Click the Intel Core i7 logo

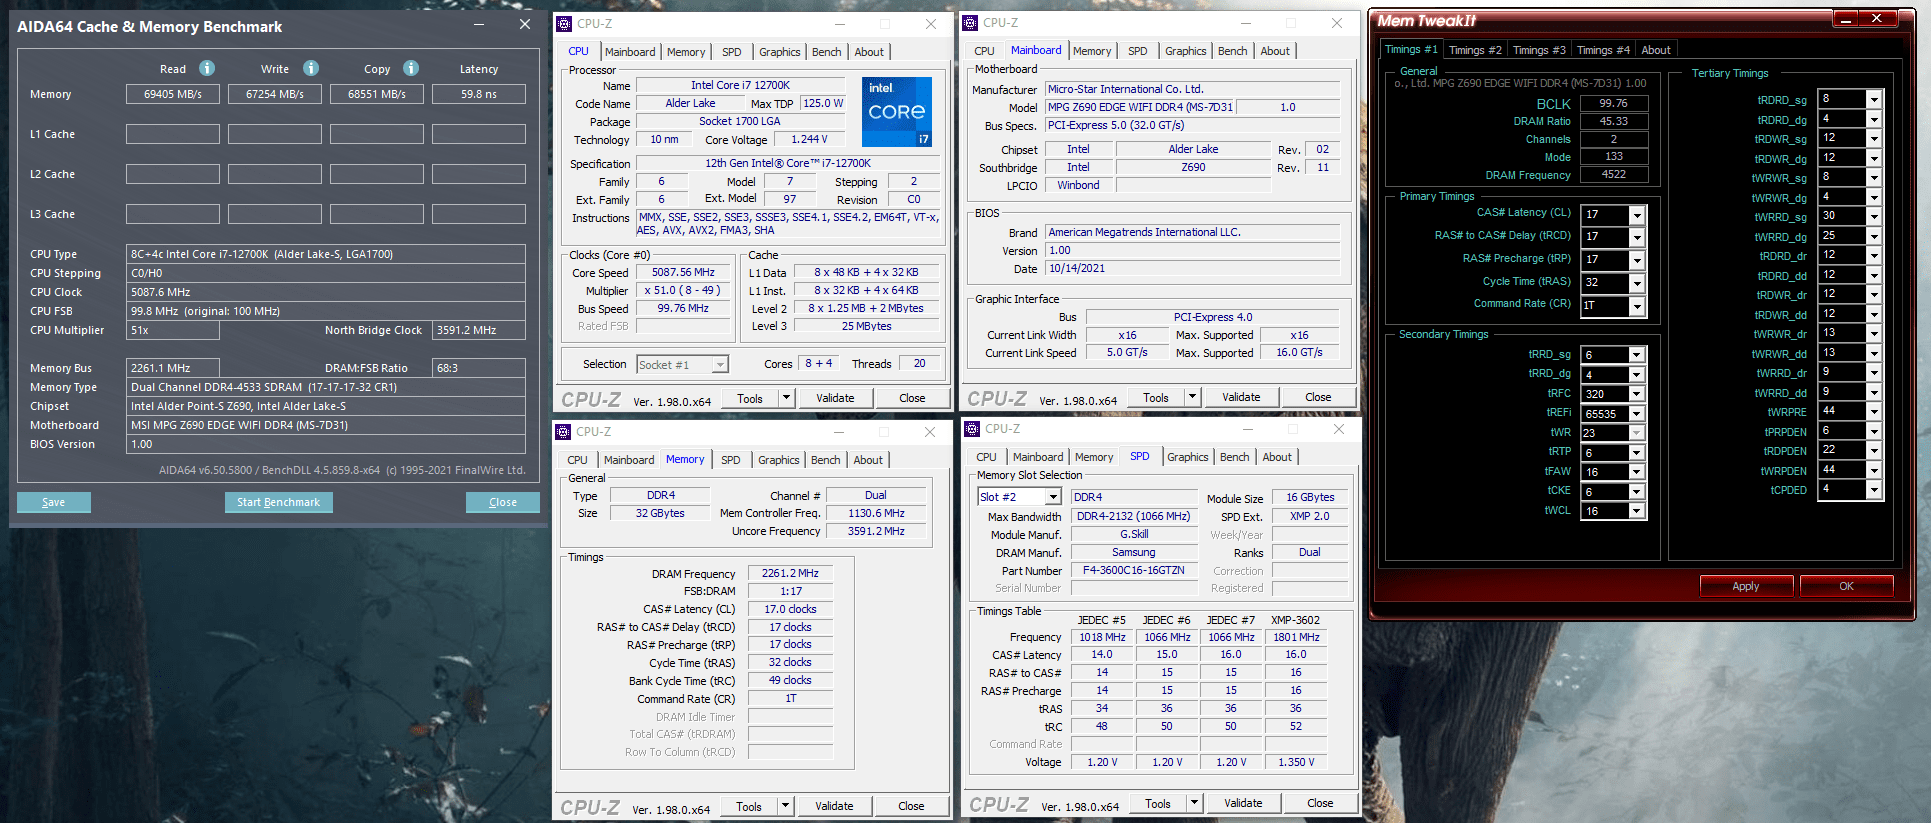(897, 111)
